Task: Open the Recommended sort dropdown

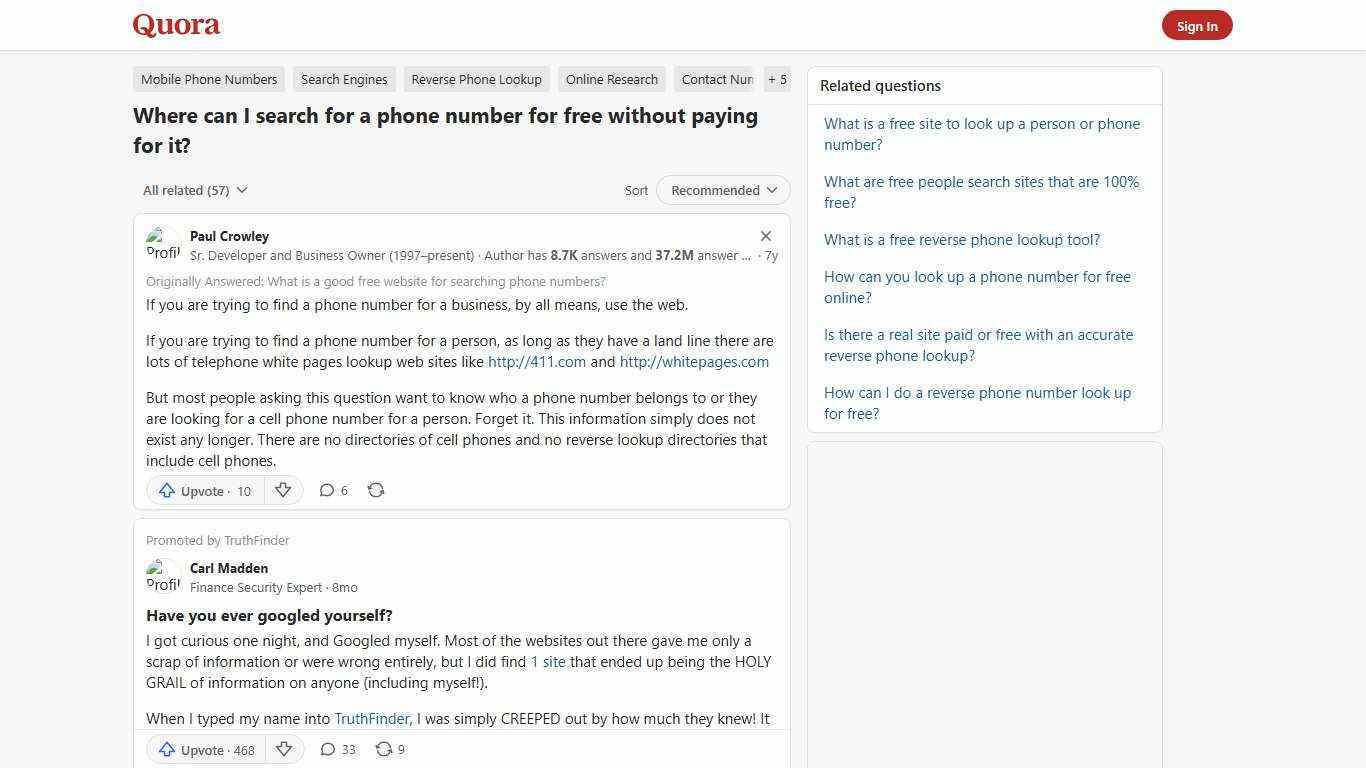Action: pyautogui.click(x=722, y=190)
